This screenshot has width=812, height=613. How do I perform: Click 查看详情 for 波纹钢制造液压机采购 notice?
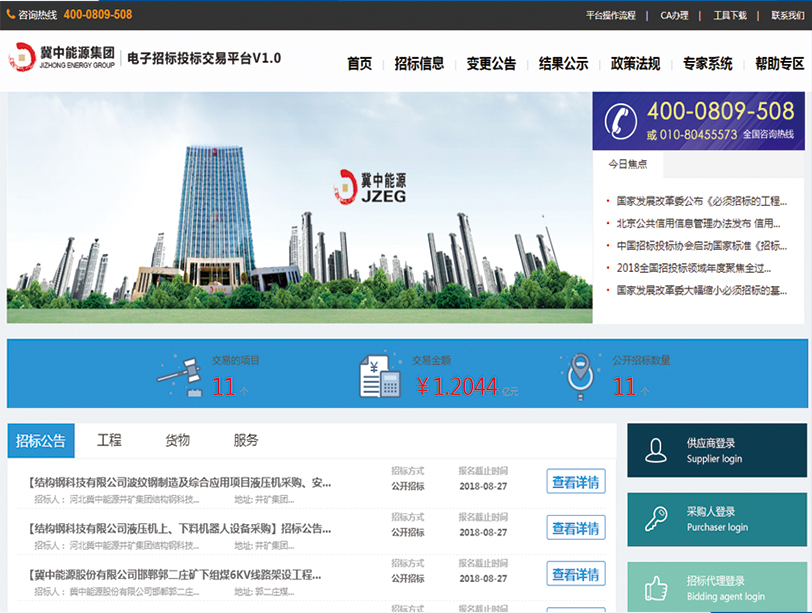point(576,481)
